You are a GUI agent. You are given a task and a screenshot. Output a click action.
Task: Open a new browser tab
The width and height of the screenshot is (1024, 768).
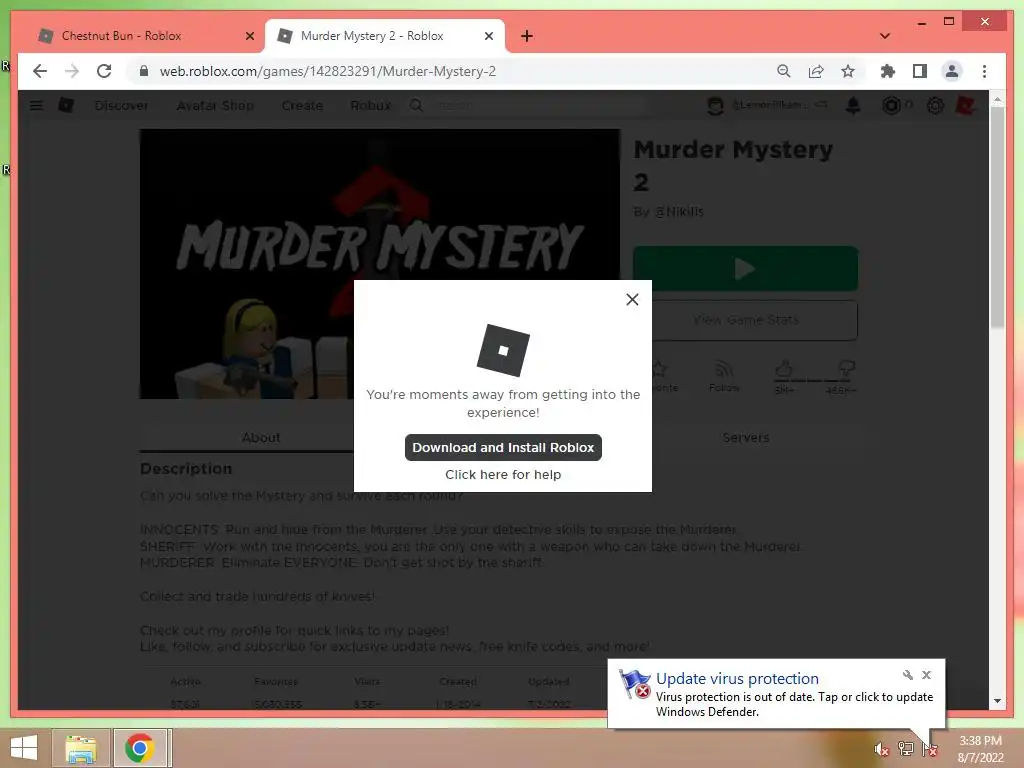[x=527, y=36]
